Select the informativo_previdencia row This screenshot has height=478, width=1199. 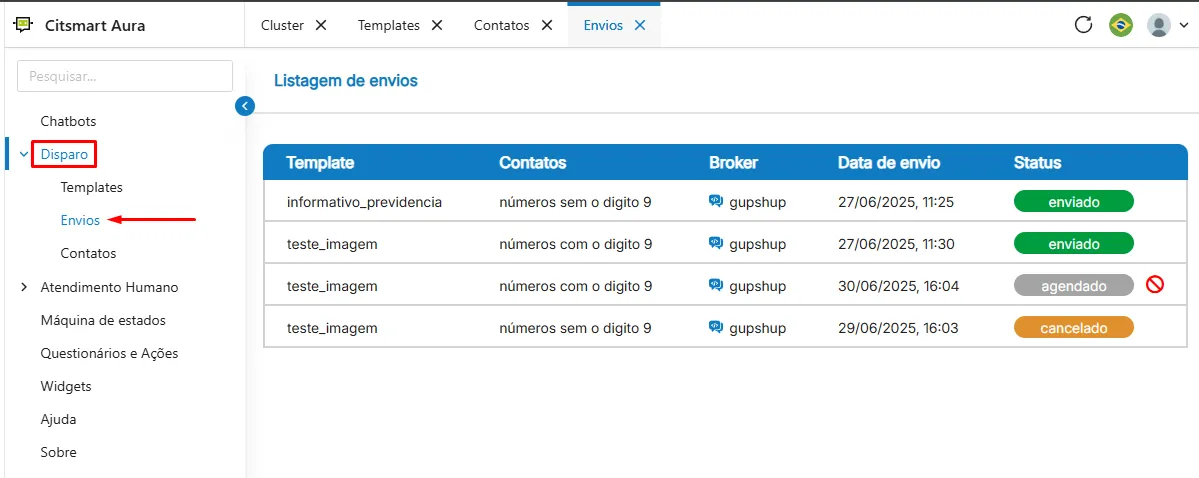[x=725, y=202]
